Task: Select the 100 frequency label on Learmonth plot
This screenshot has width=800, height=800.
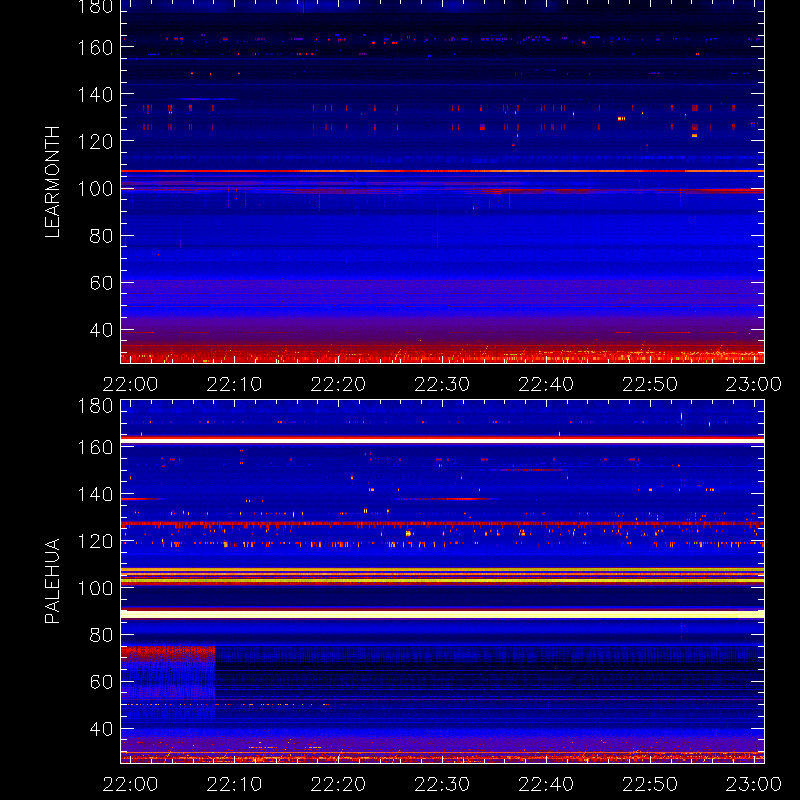Action: tap(95, 189)
